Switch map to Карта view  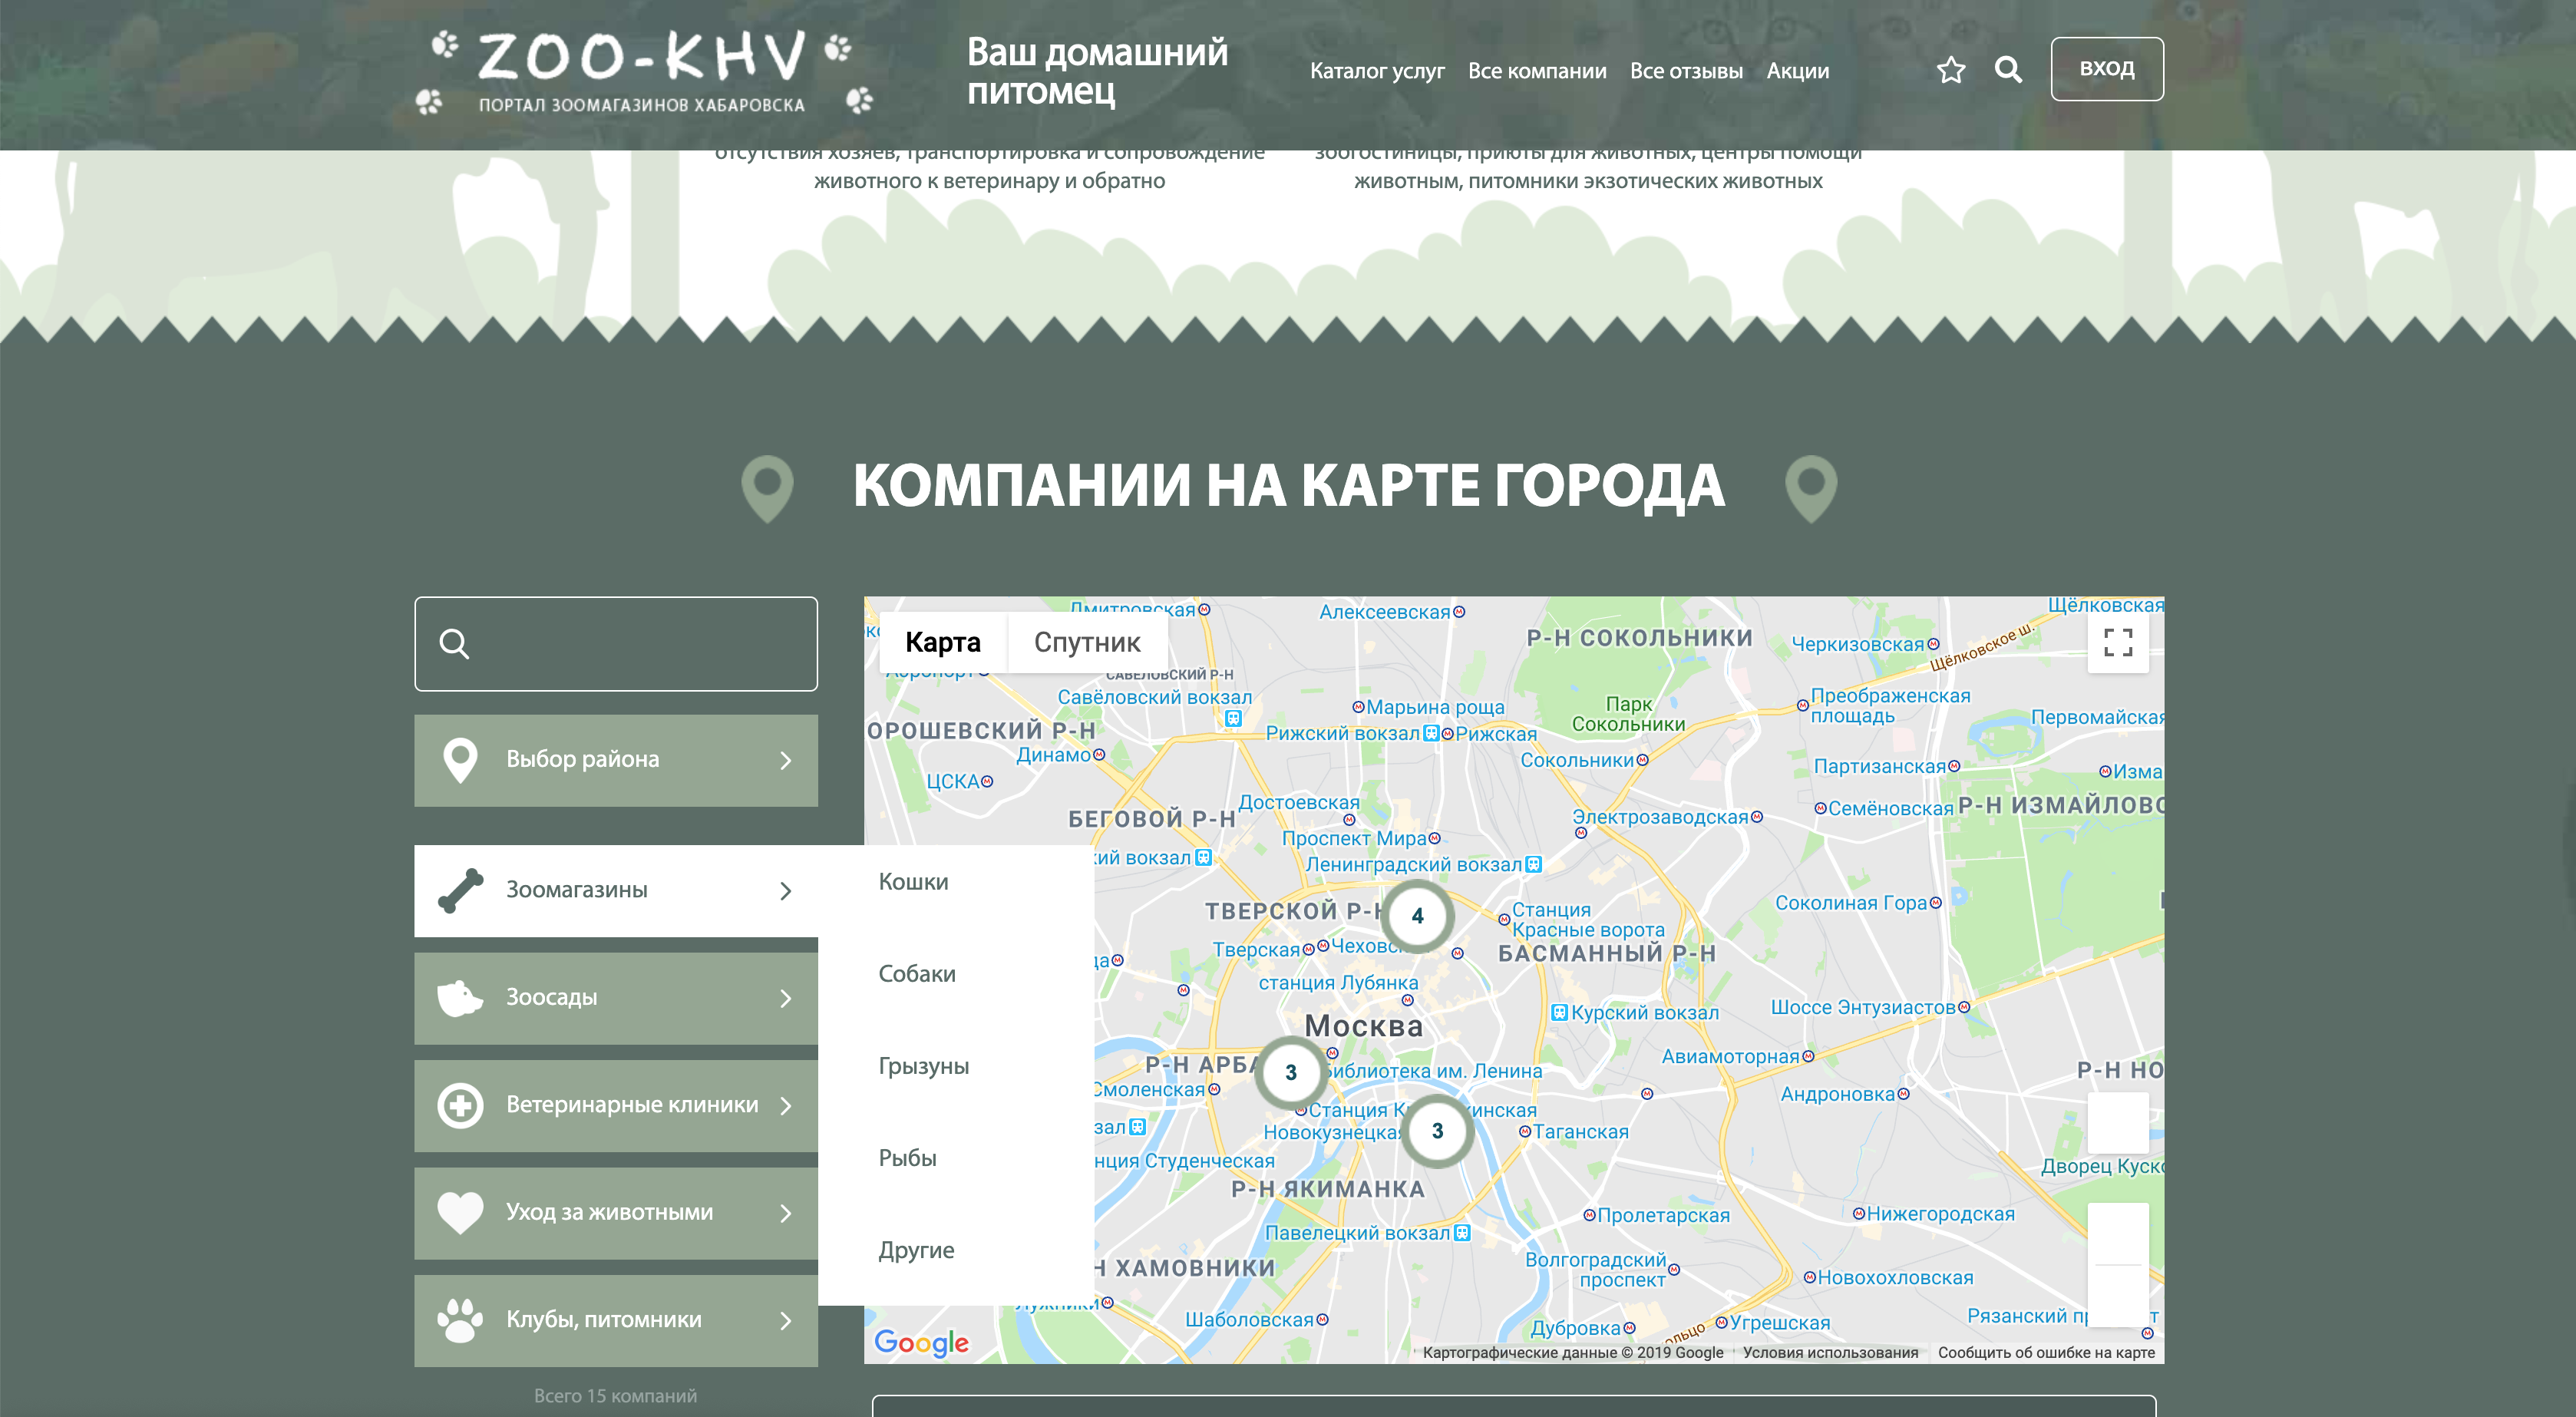[x=943, y=642]
